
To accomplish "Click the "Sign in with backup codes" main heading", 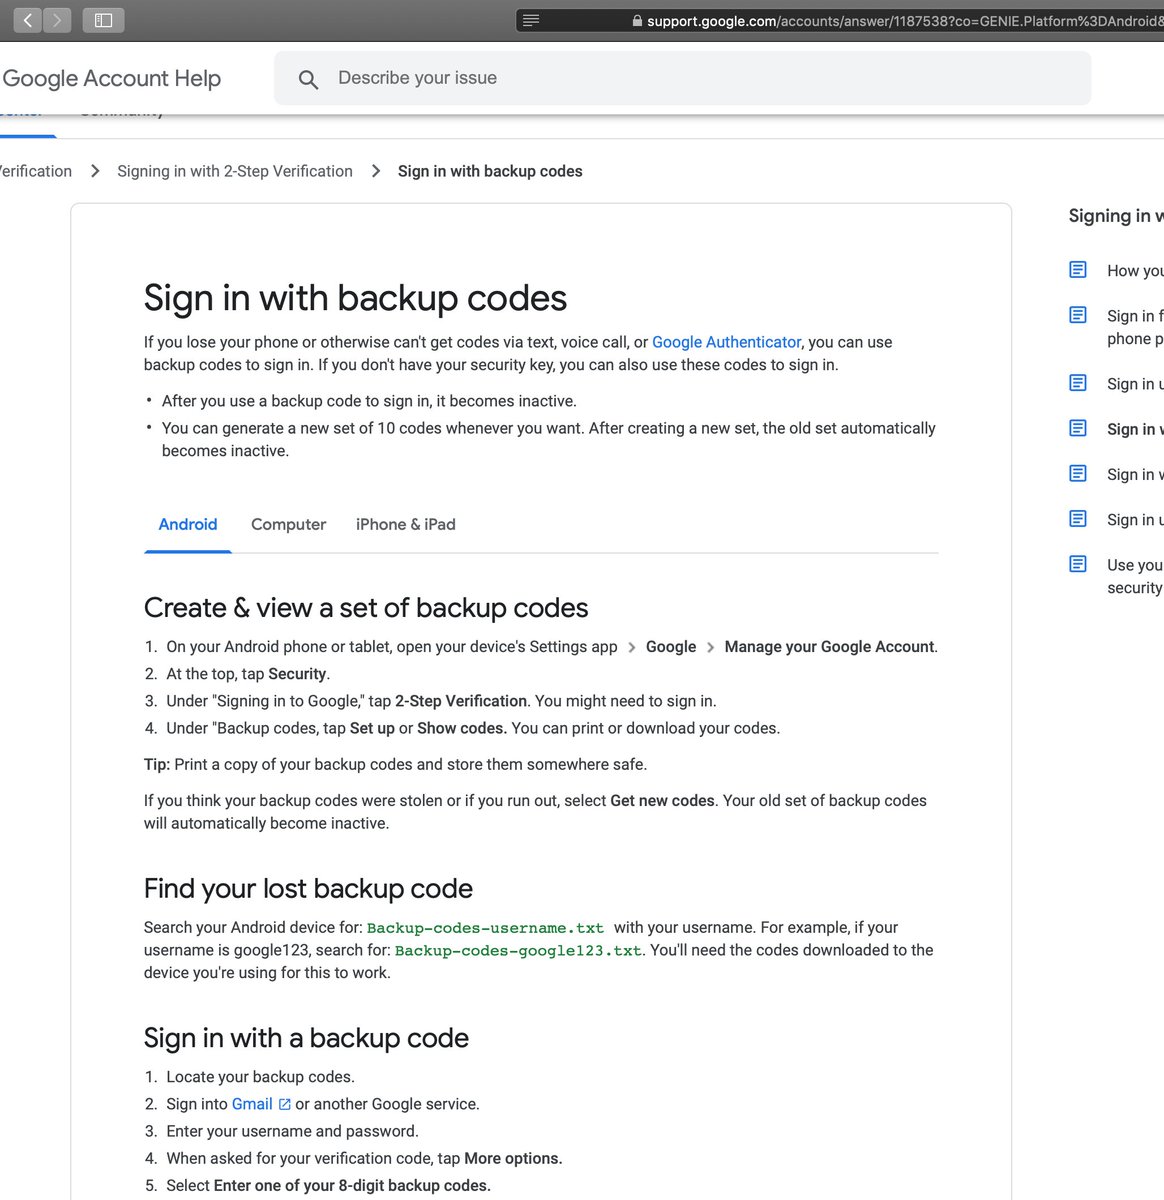I will coord(355,298).
